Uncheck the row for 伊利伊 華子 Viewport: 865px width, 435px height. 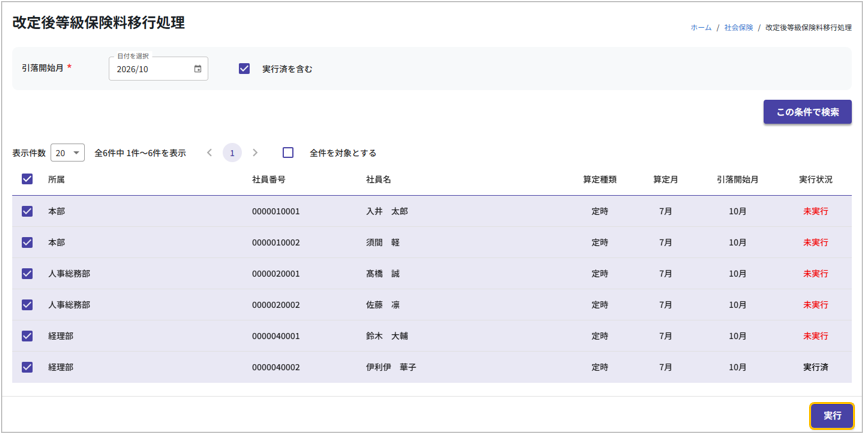pyautogui.click(x=27, y=367)
